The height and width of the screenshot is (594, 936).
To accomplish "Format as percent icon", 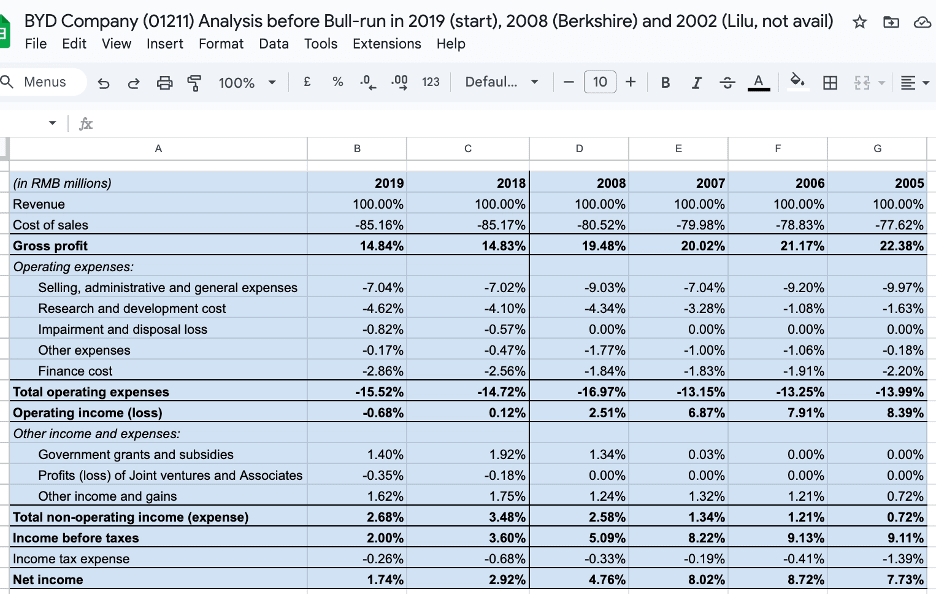I will pos(338,82).
